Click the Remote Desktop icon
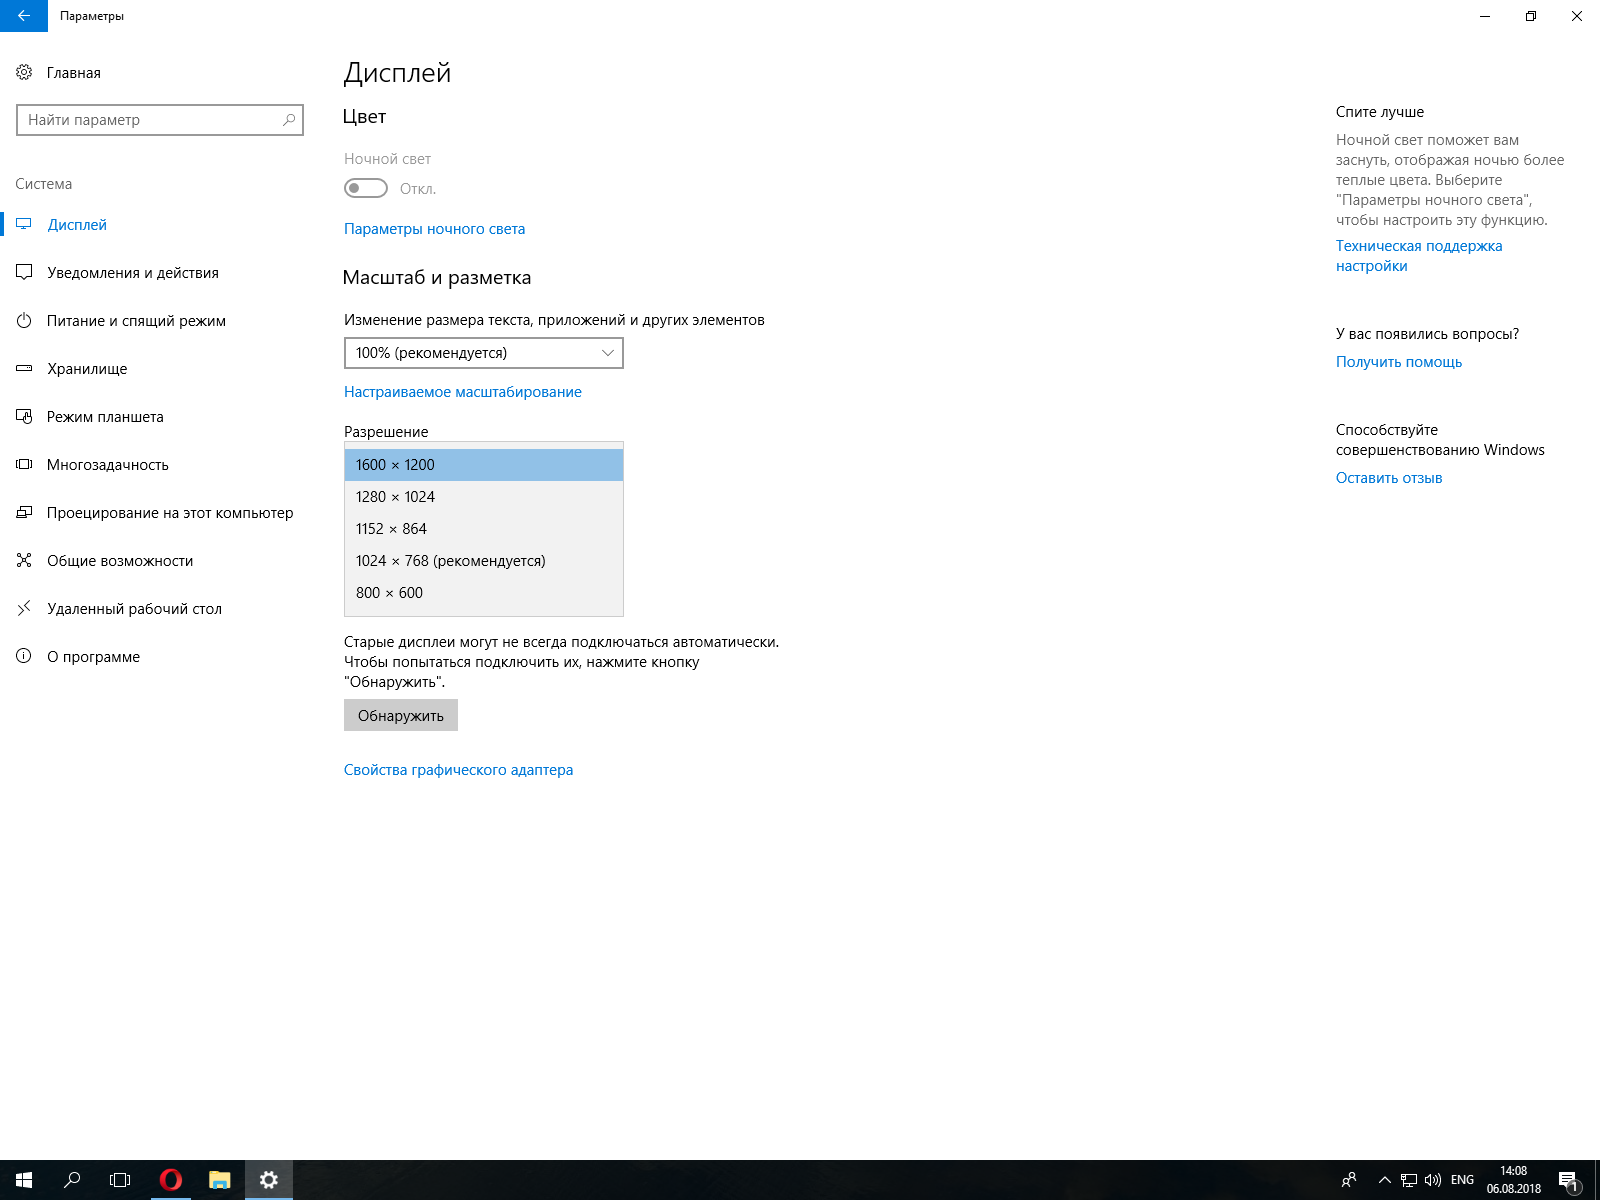This screenshot has height=1200, width=1600. tap(24, 608)
